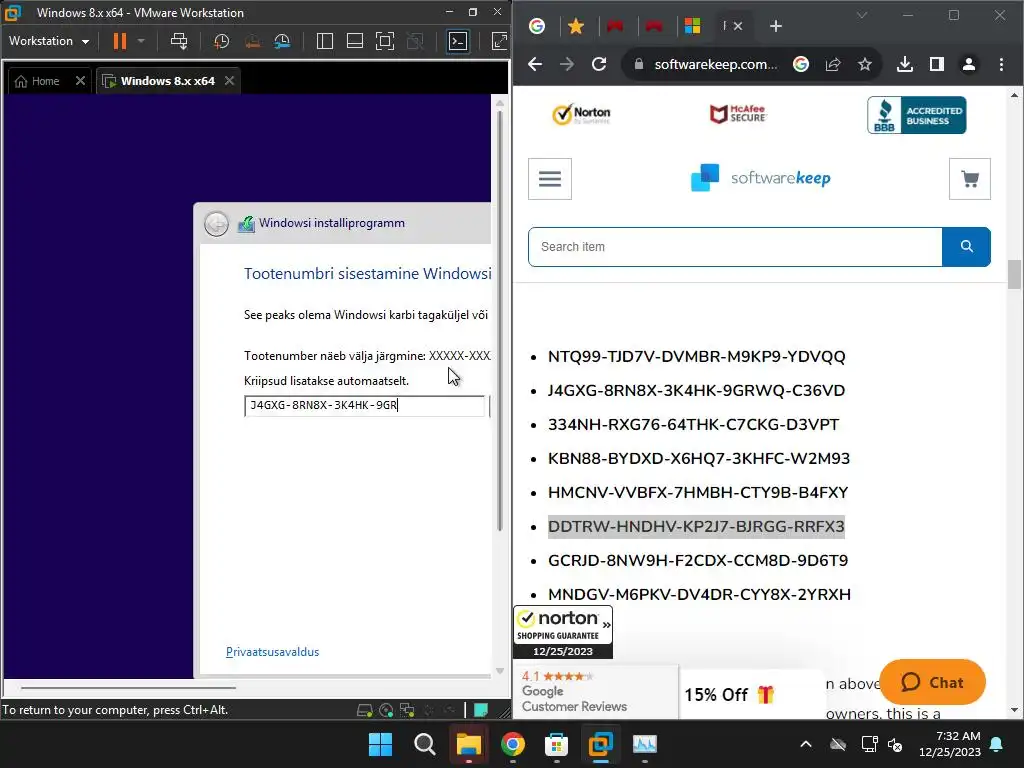Expand the power options arrow beside pause
This screenshot has height=768, width=1024.
141,41
